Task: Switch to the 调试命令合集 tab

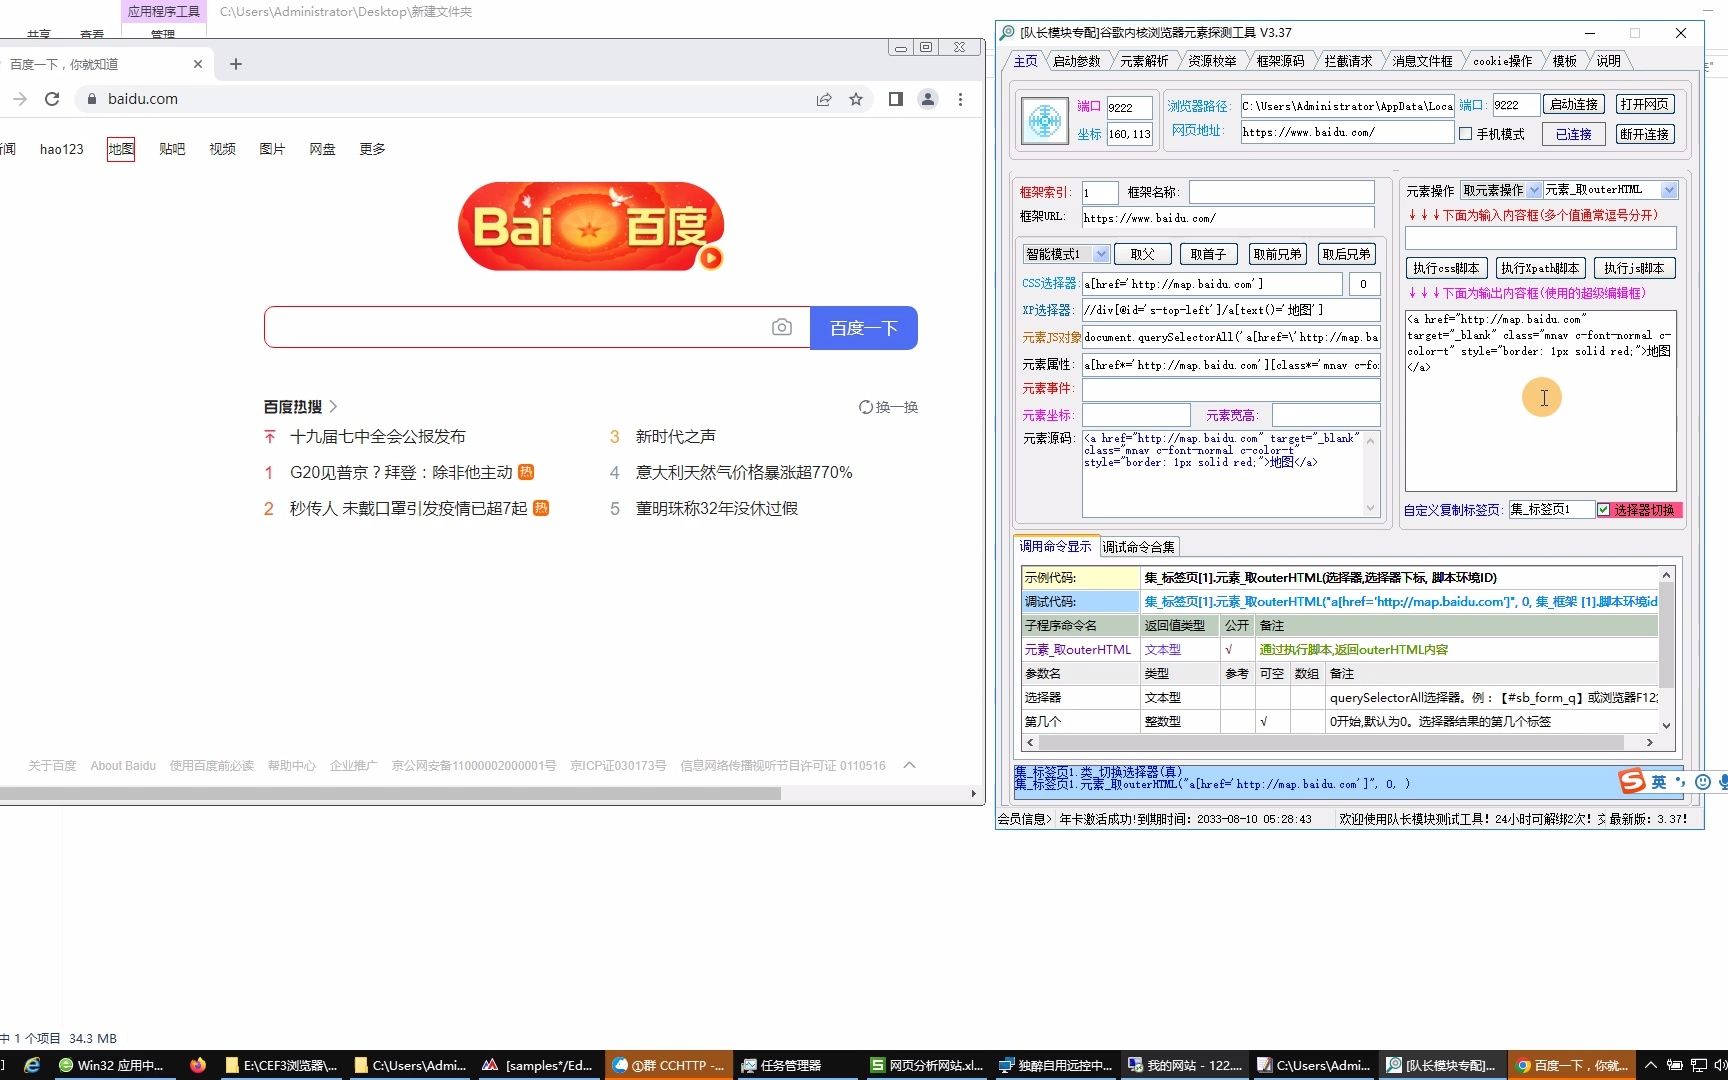Action: coord(1140,546)
